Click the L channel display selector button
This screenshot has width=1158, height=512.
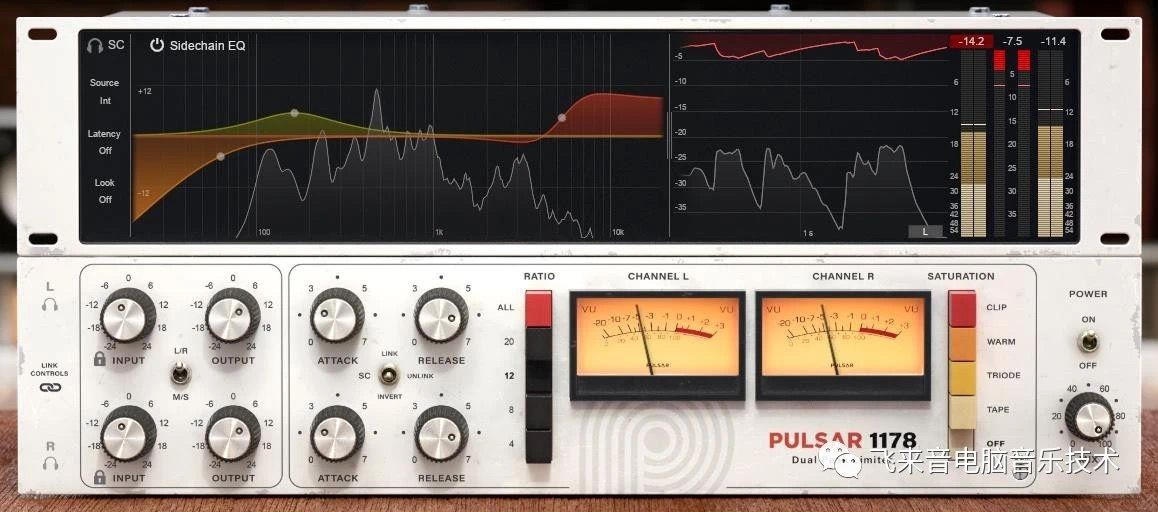point(925,231)
